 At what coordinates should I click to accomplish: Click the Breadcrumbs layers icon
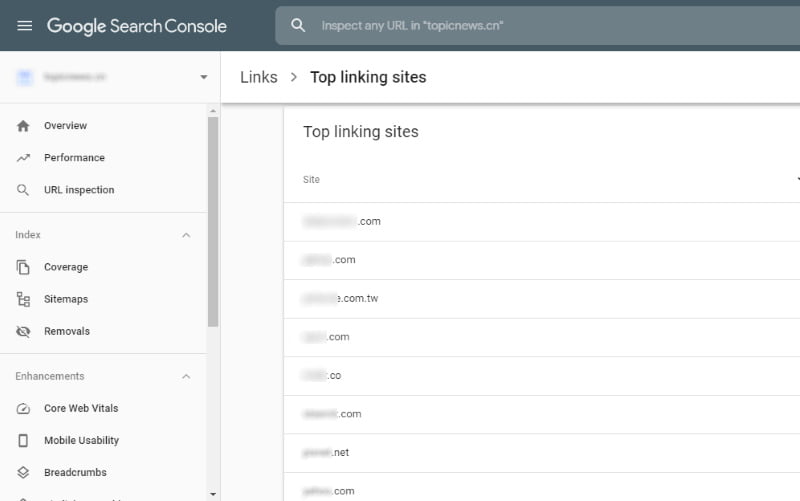23,472
